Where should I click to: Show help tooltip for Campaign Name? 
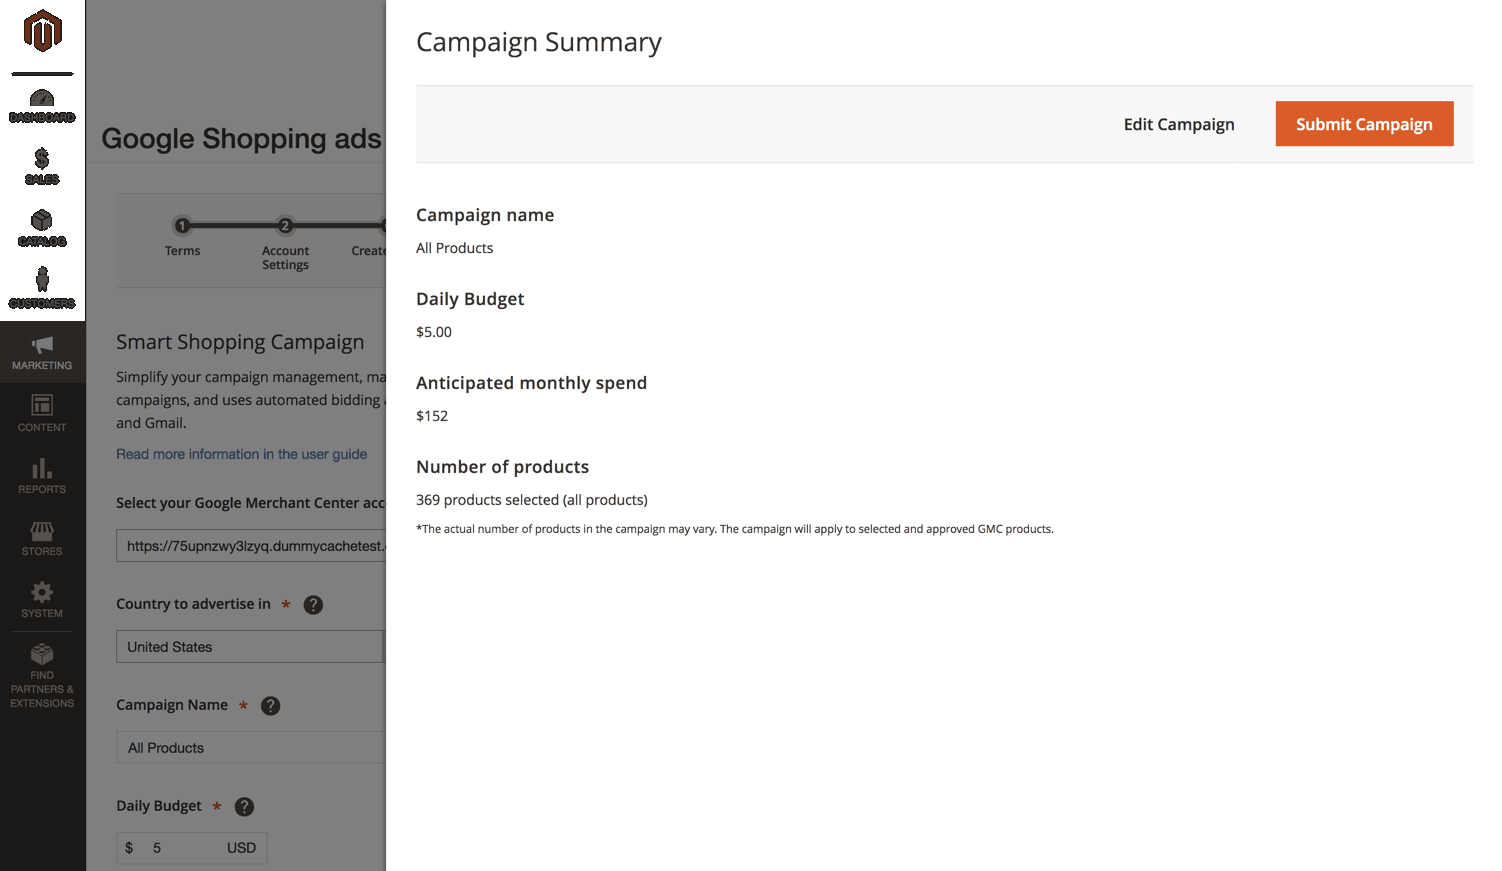[x=270, y=706]
